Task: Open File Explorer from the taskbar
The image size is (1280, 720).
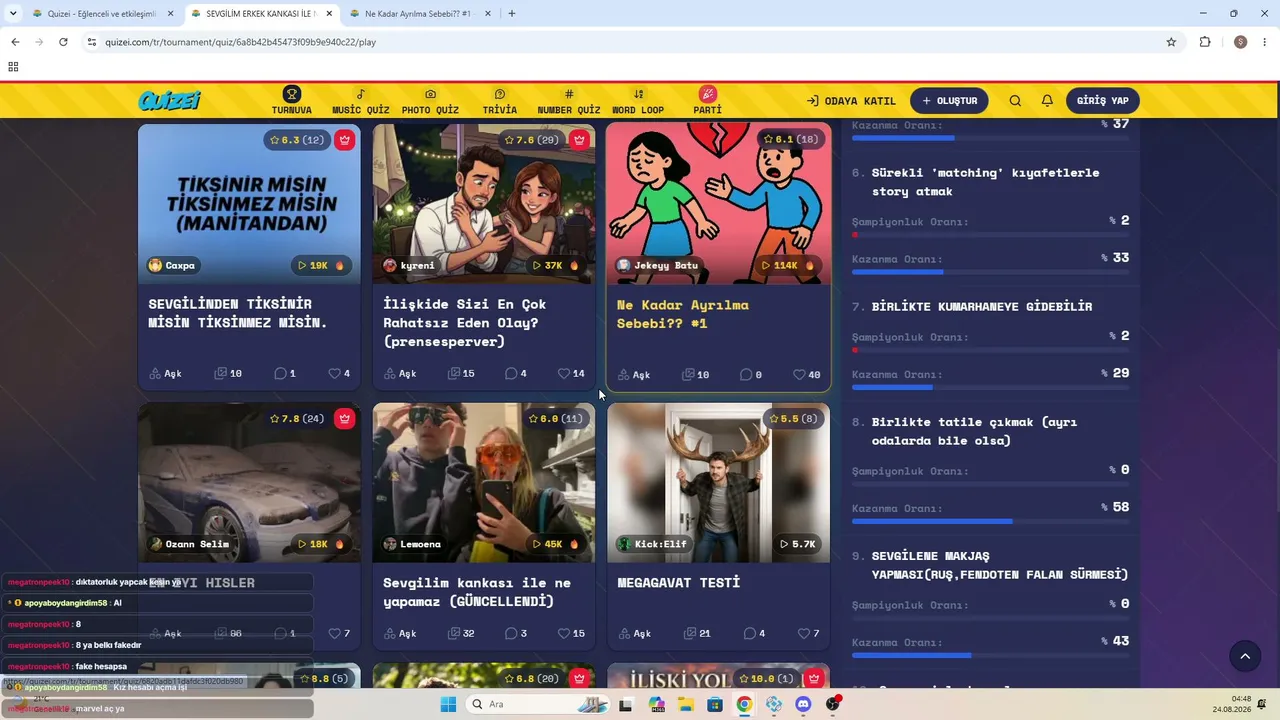Action: (686, 704)
